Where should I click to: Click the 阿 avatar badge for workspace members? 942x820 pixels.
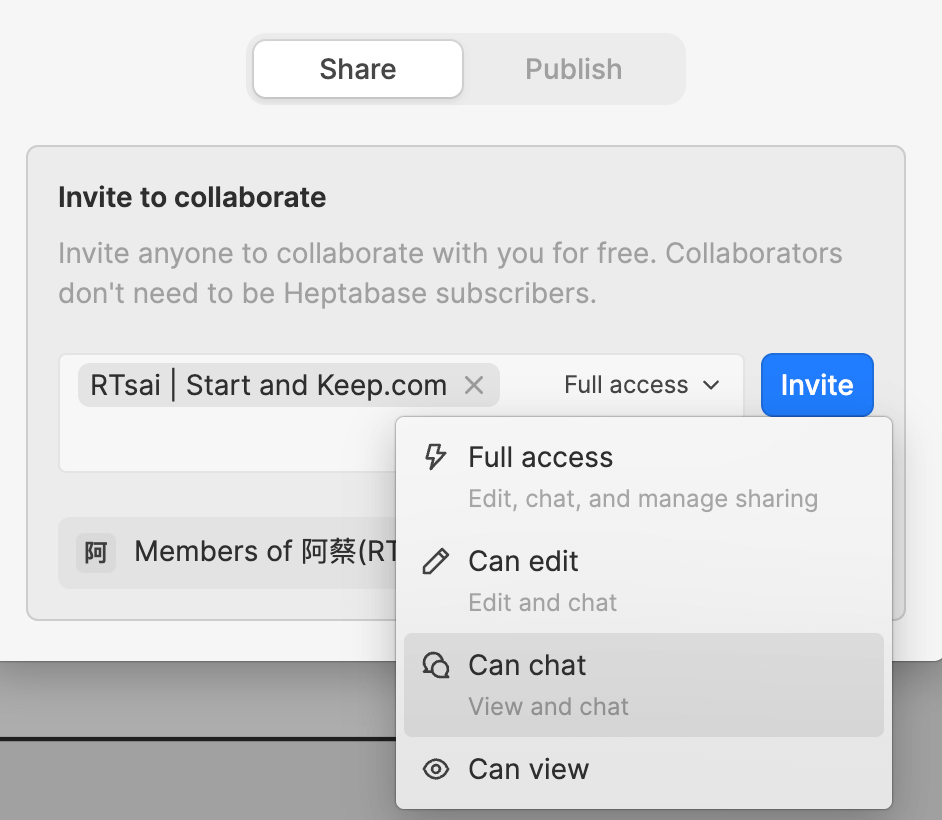95,551
